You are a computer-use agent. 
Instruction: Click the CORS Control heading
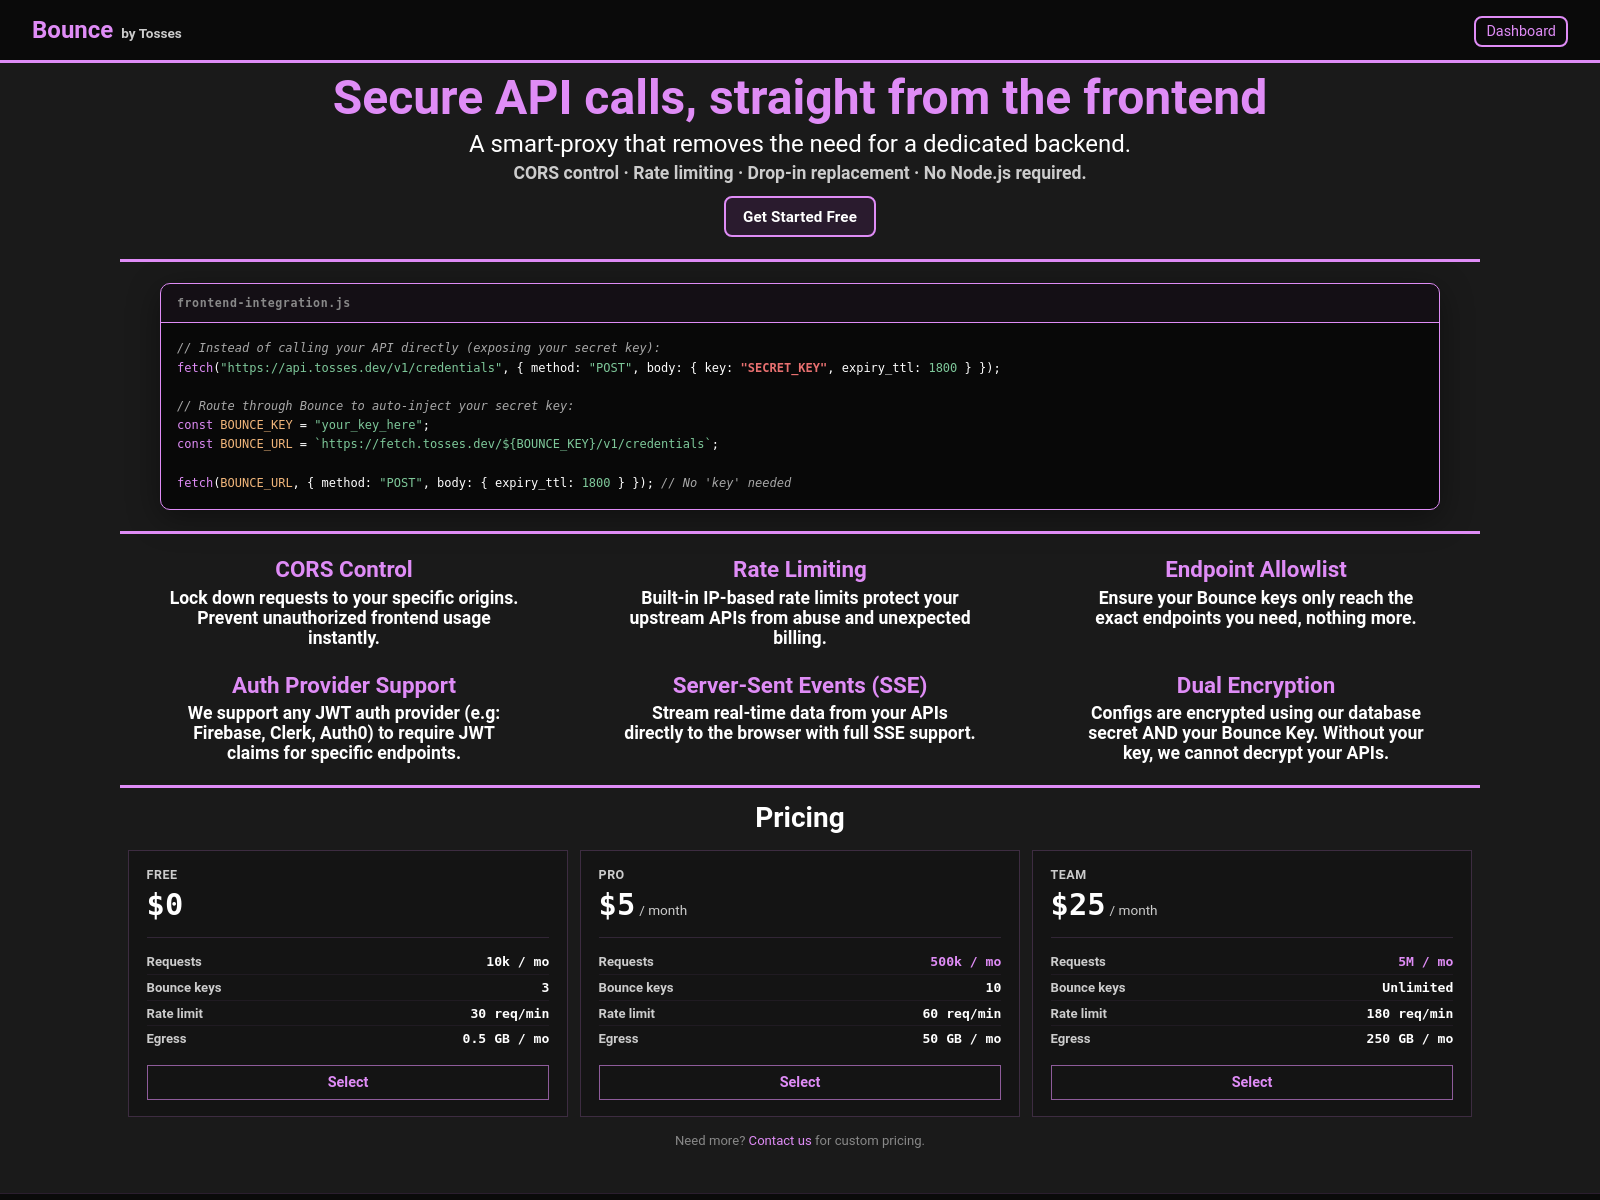click(x=343, y=569)
